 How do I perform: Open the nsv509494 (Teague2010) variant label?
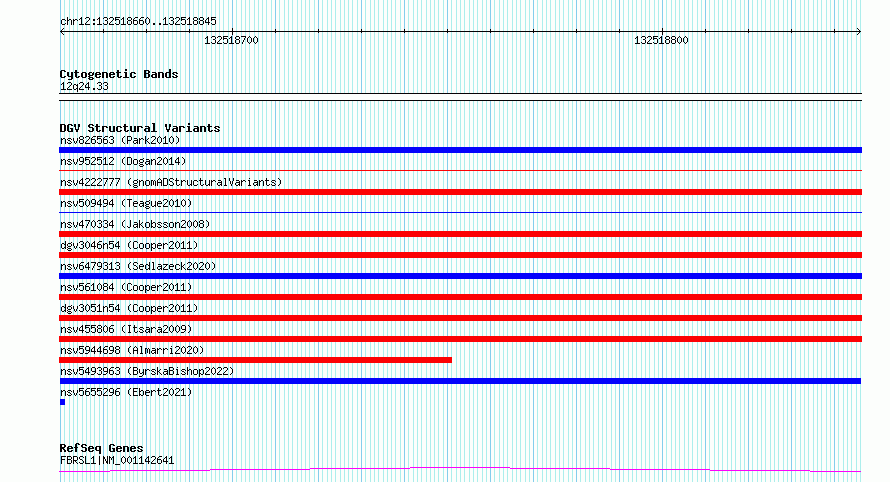pos(126,203)
